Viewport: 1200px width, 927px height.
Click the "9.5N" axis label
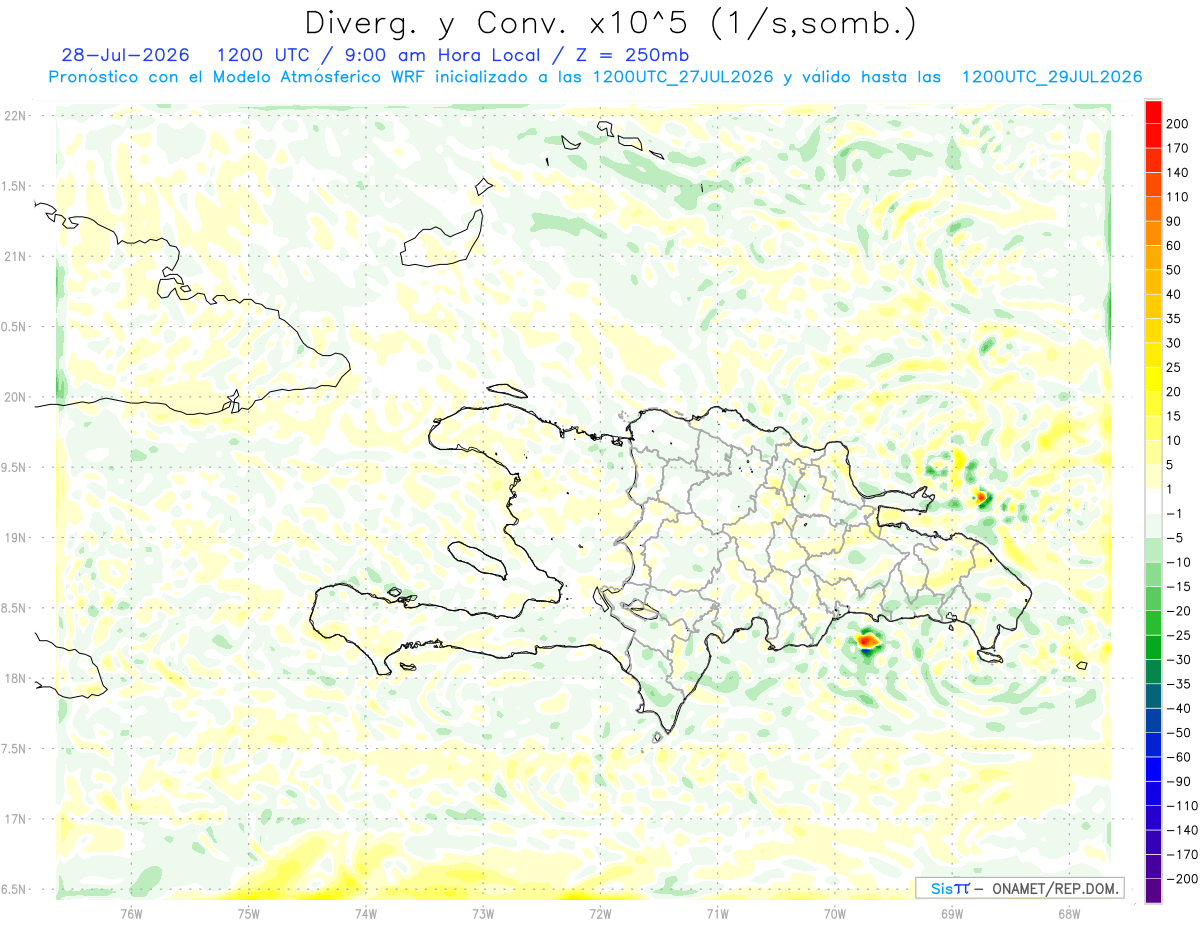tap(15, 467)
